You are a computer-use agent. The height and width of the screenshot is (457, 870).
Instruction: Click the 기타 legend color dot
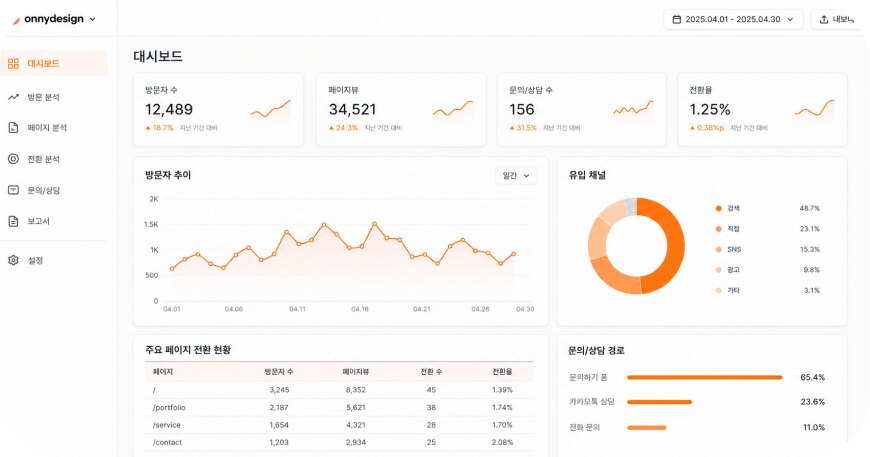pos(719,291)
